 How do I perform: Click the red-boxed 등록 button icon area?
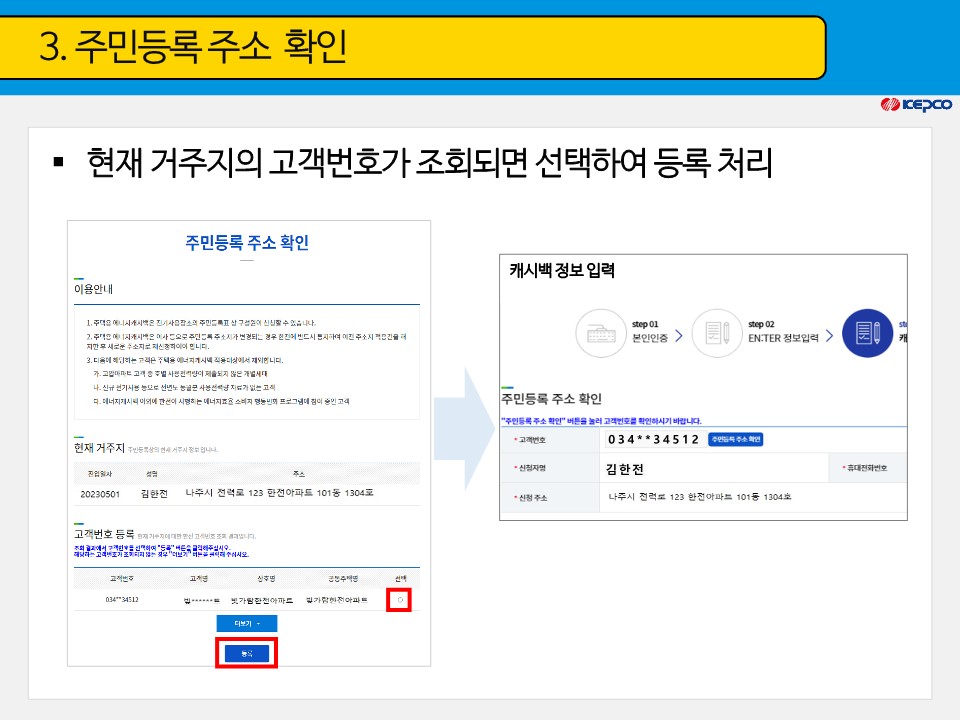pos(248,651)
